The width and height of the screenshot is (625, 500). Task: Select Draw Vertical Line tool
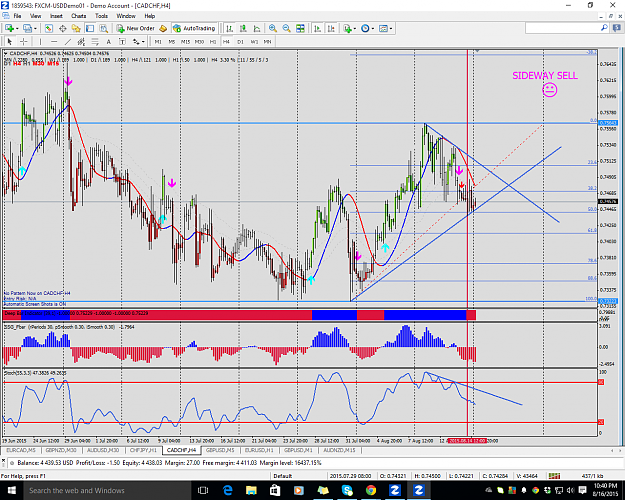(x=40, y=41)
